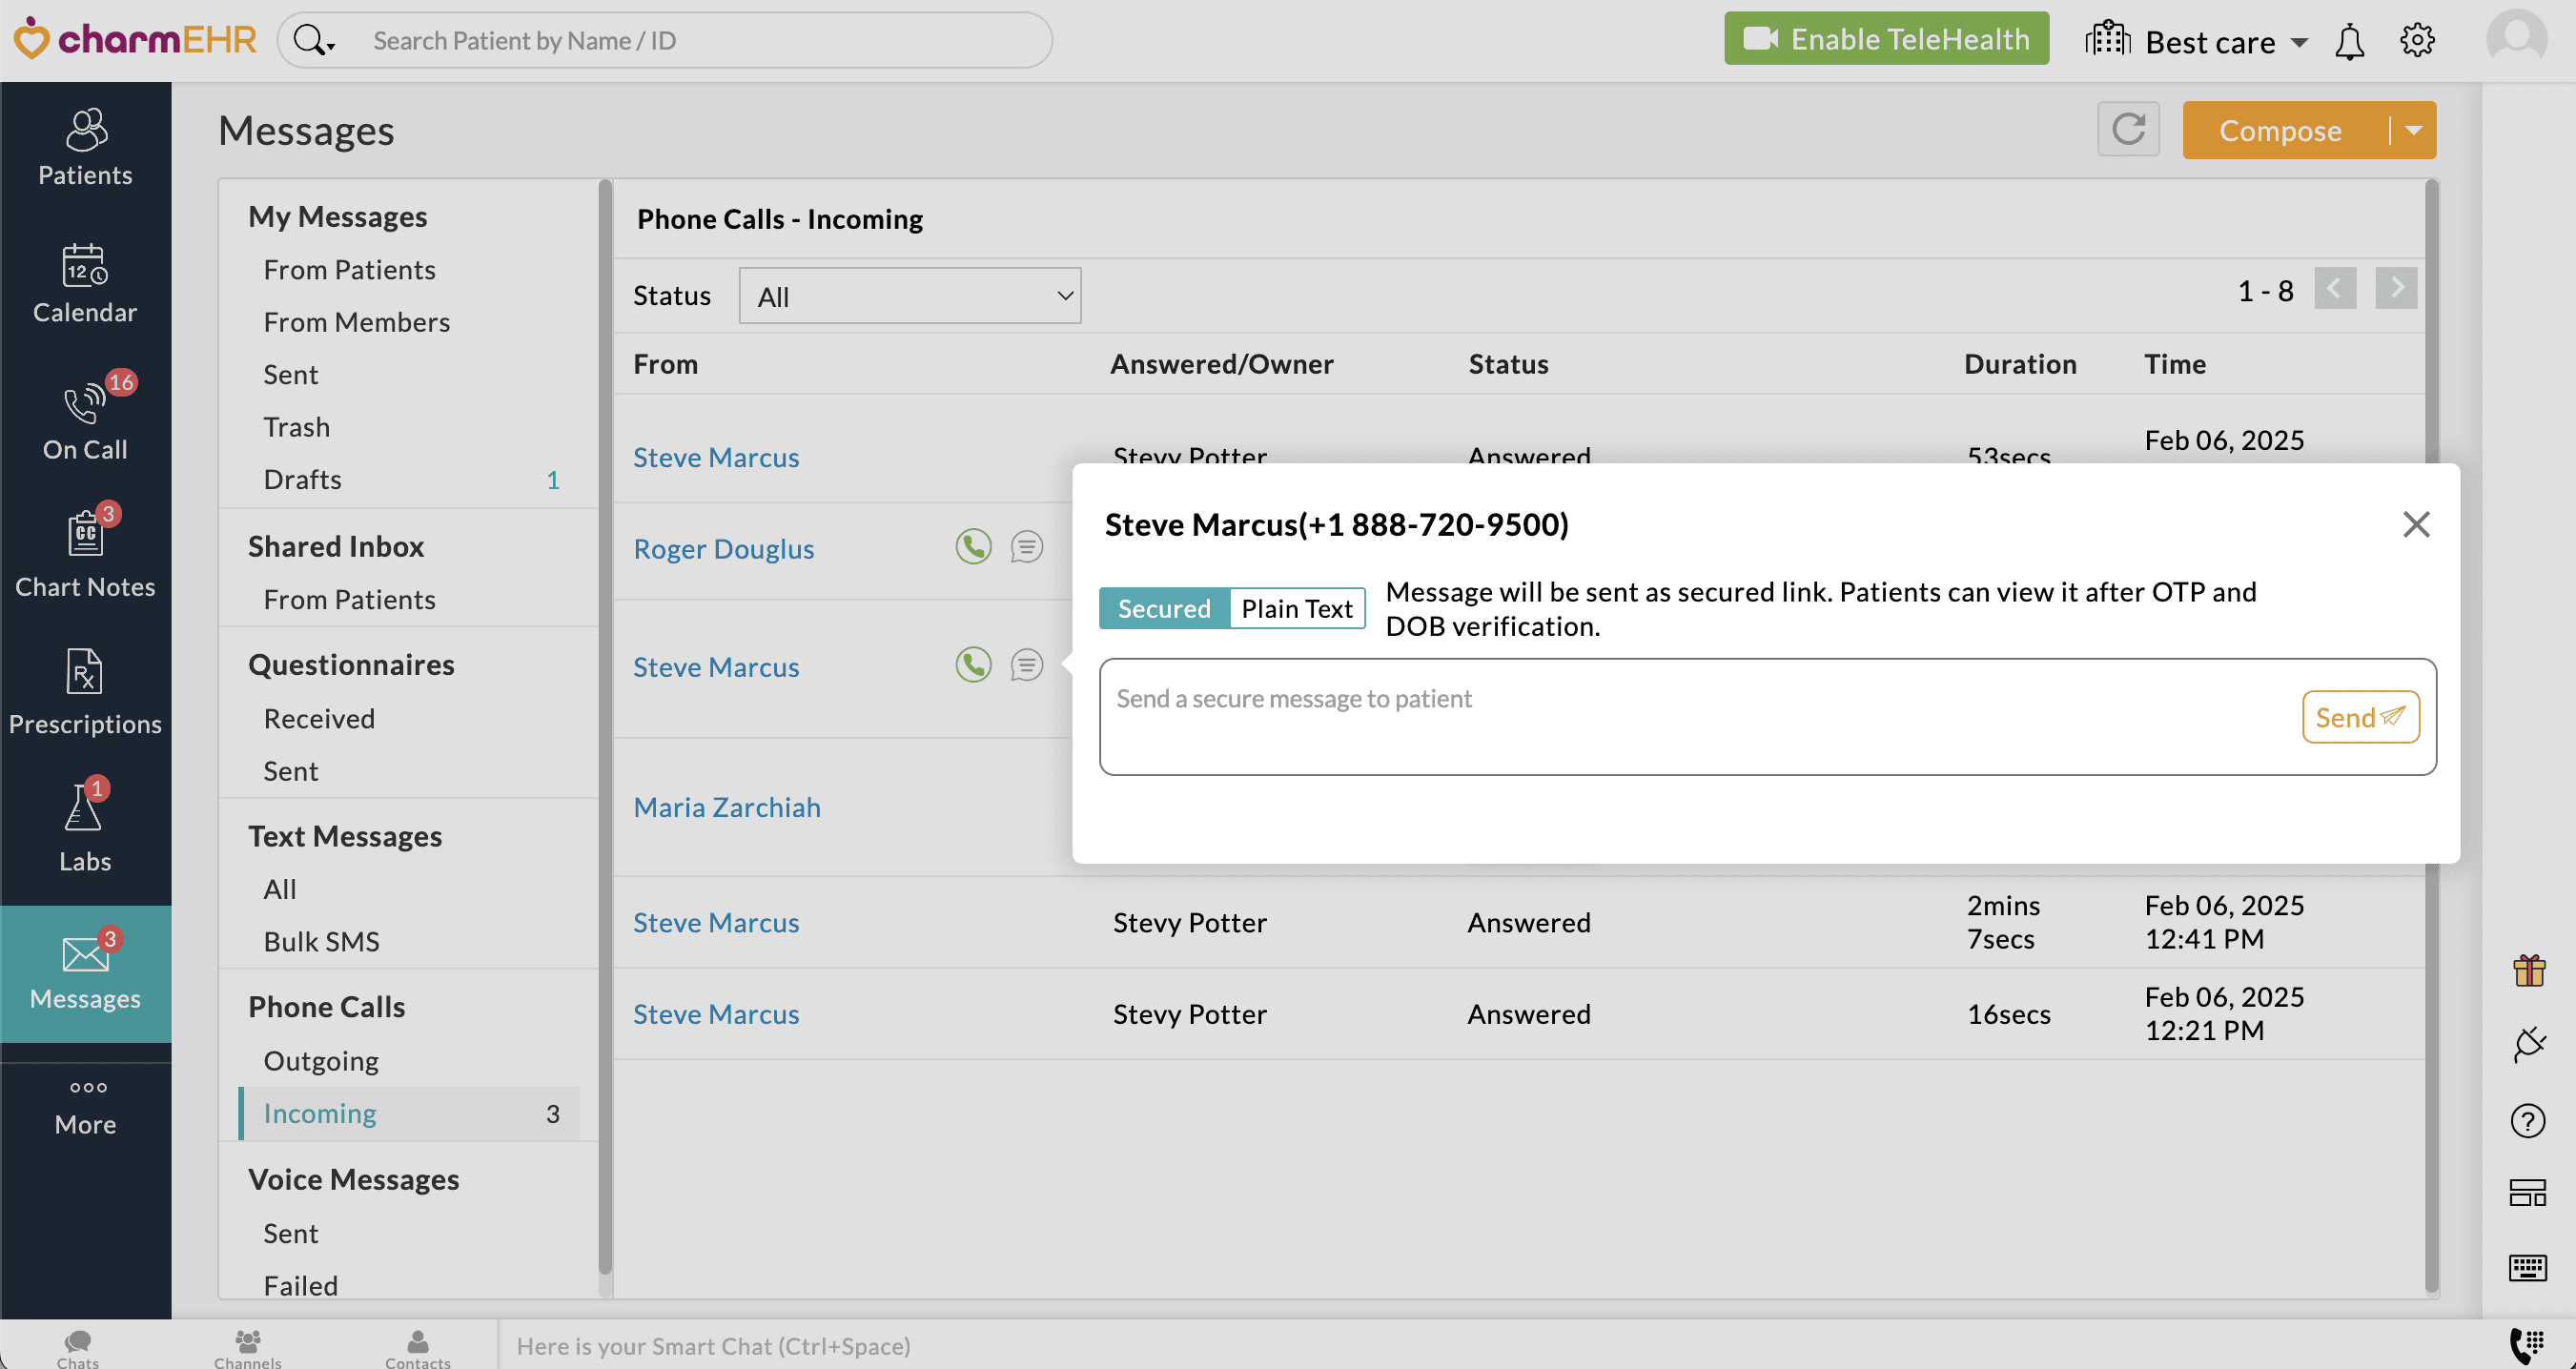The height and width of the screenshot is (1369, 2576).
Task: Click the Send message button
Action: click(2360, 717)
